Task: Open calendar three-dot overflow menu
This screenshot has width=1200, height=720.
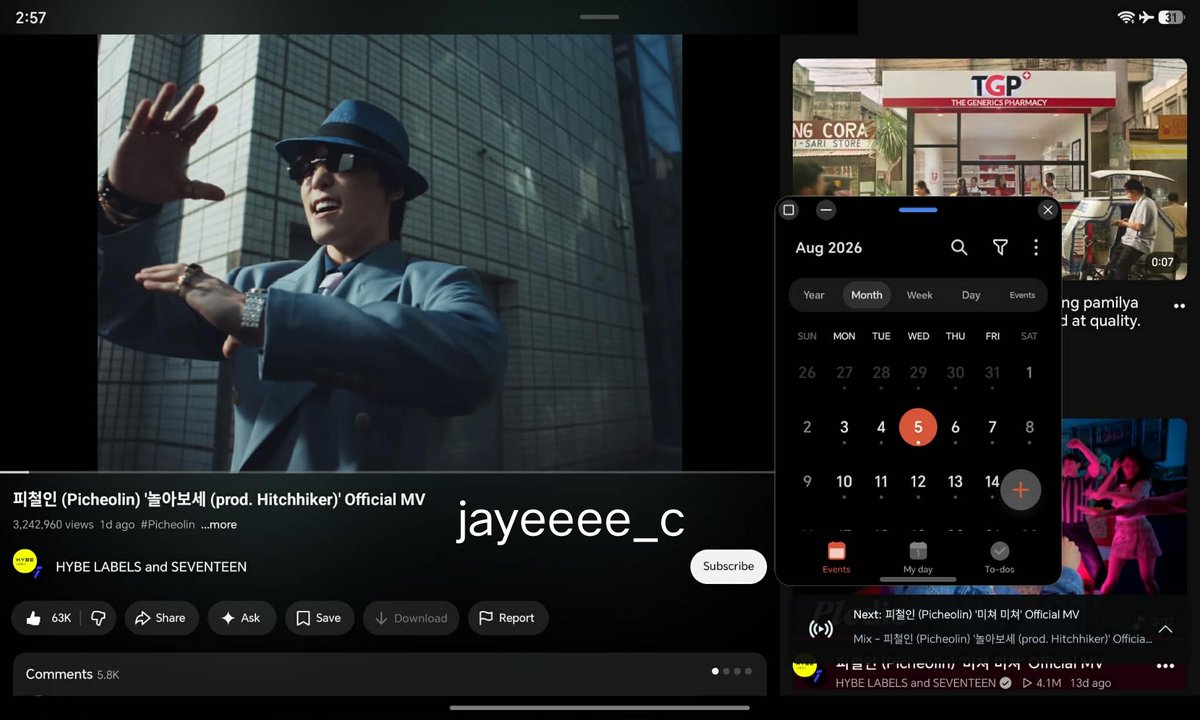Action: [x=1036, y=247]
